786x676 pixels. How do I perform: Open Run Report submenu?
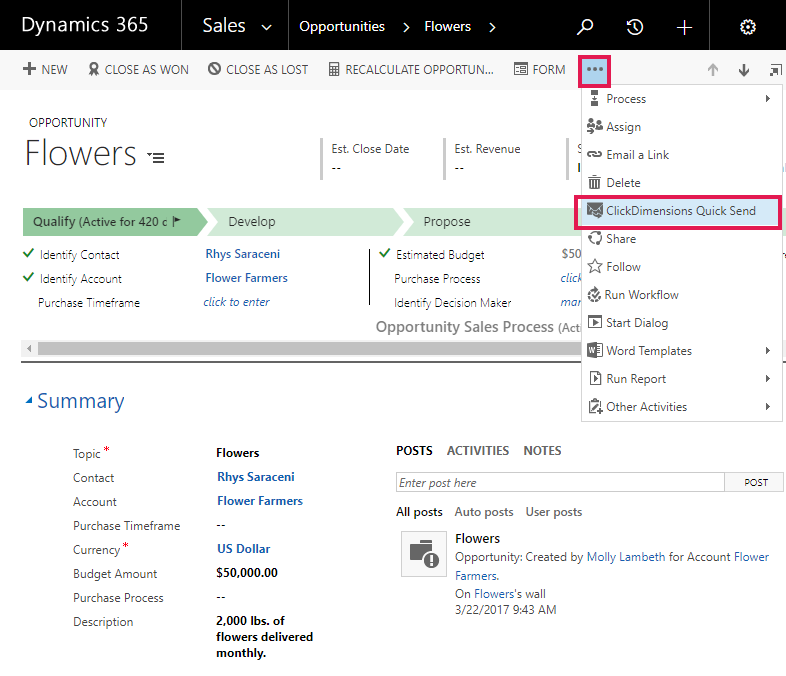[681, 379]
